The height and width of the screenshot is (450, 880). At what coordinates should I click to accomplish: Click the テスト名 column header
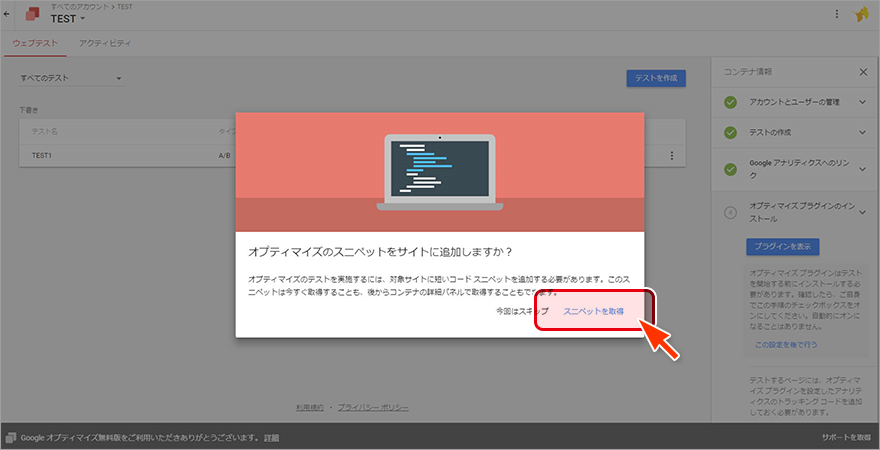point(44,132)
